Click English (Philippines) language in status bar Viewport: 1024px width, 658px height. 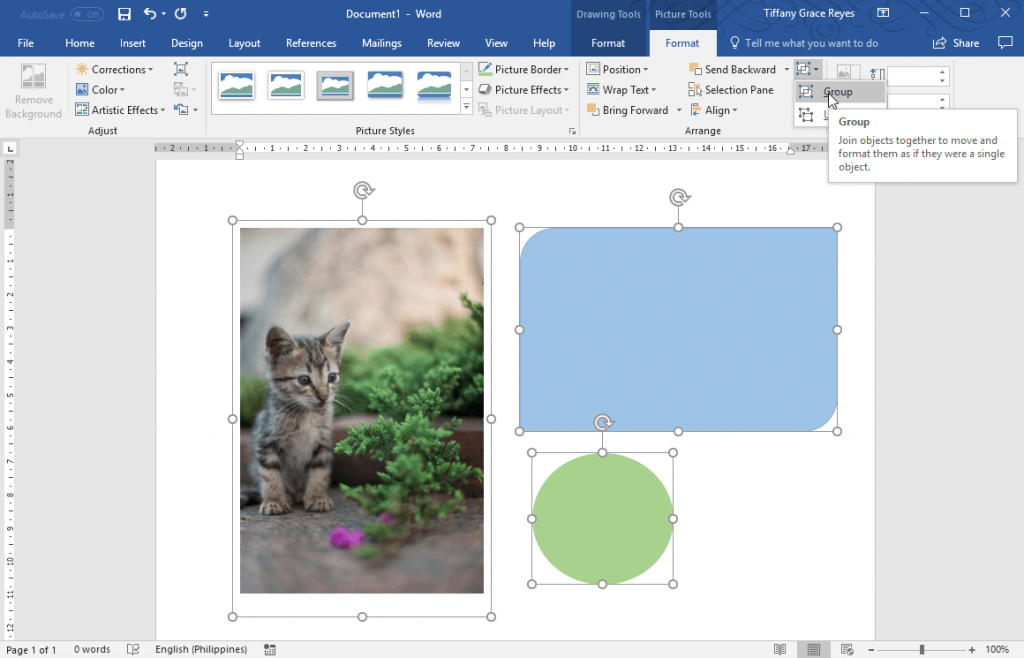203,648
